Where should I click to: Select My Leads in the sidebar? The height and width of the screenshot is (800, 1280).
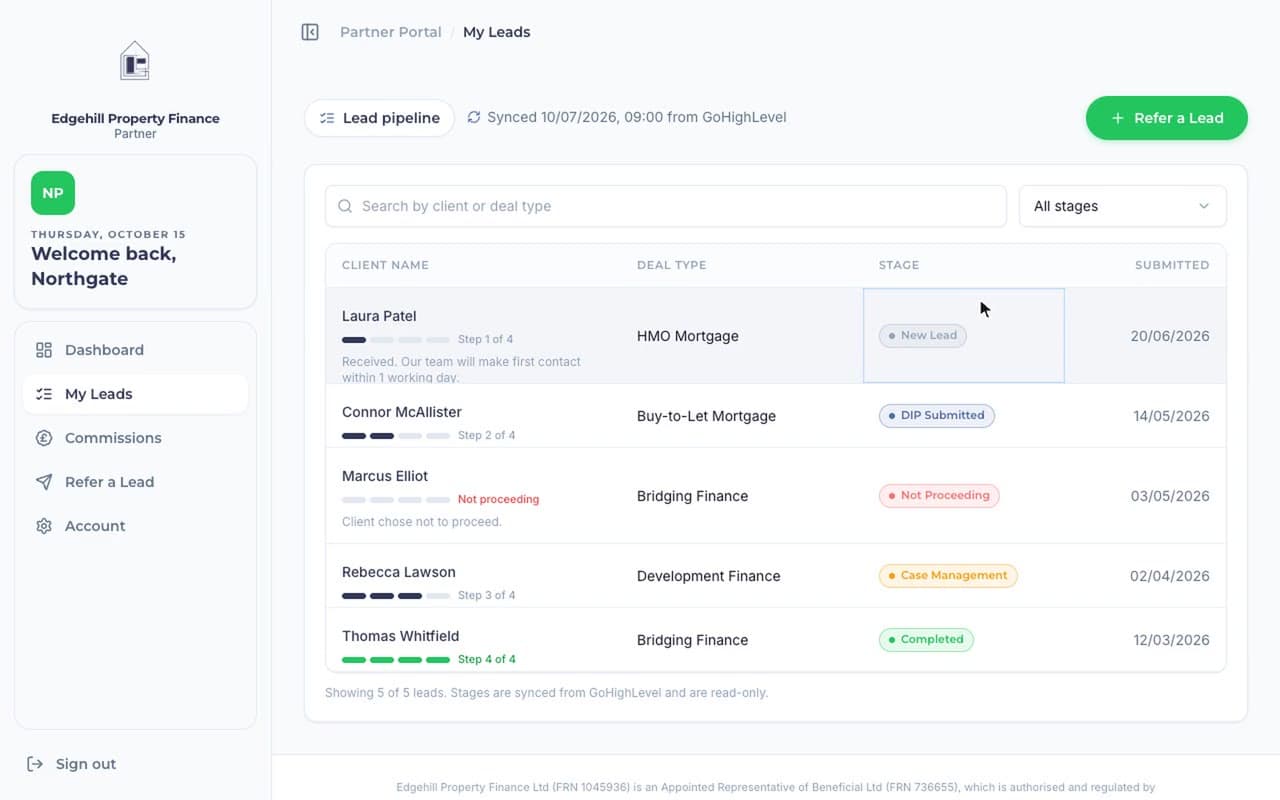click(135, 394)
